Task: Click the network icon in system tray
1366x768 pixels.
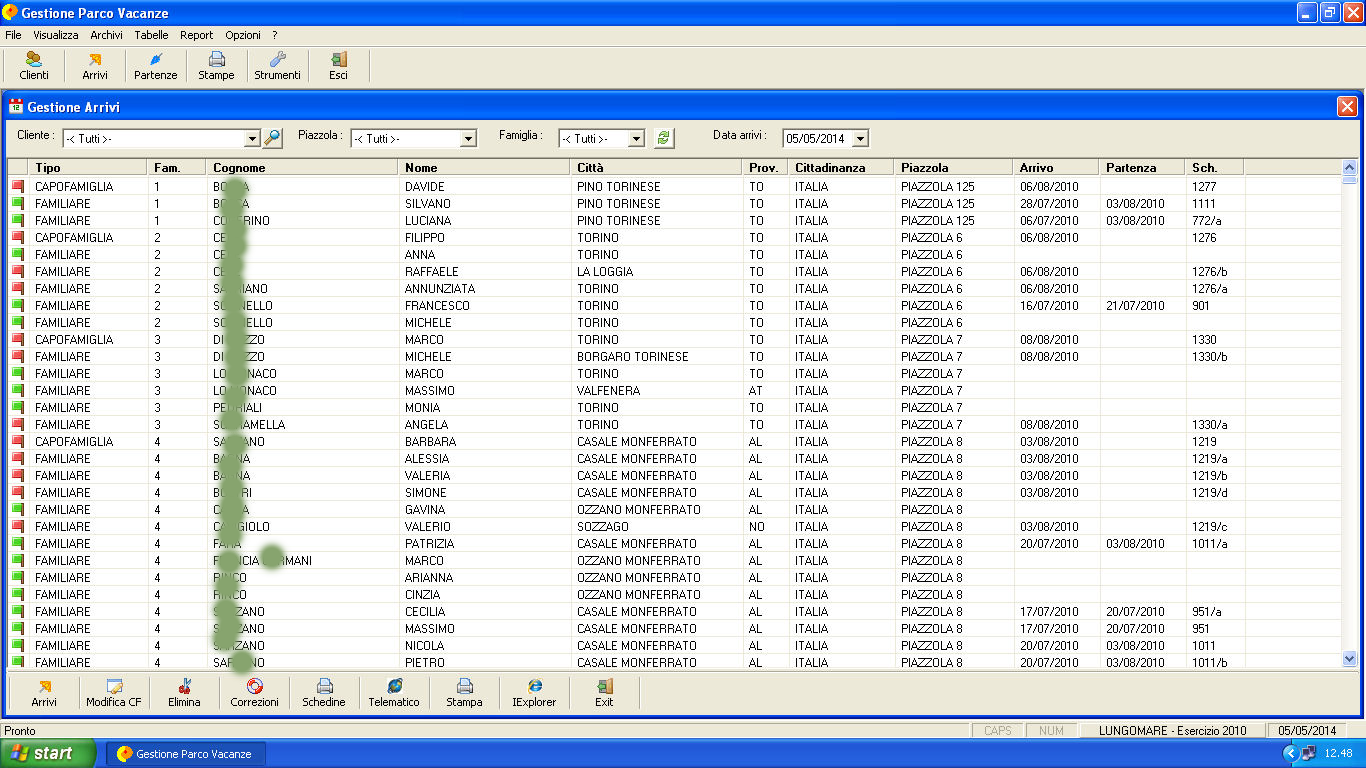Action: (1308, 753)
